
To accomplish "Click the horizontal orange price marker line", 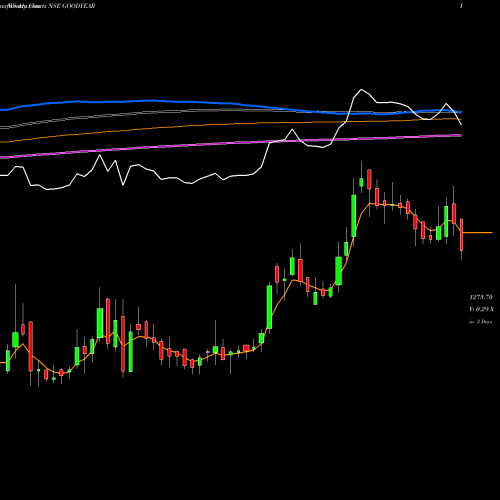I will pos(478,232).
